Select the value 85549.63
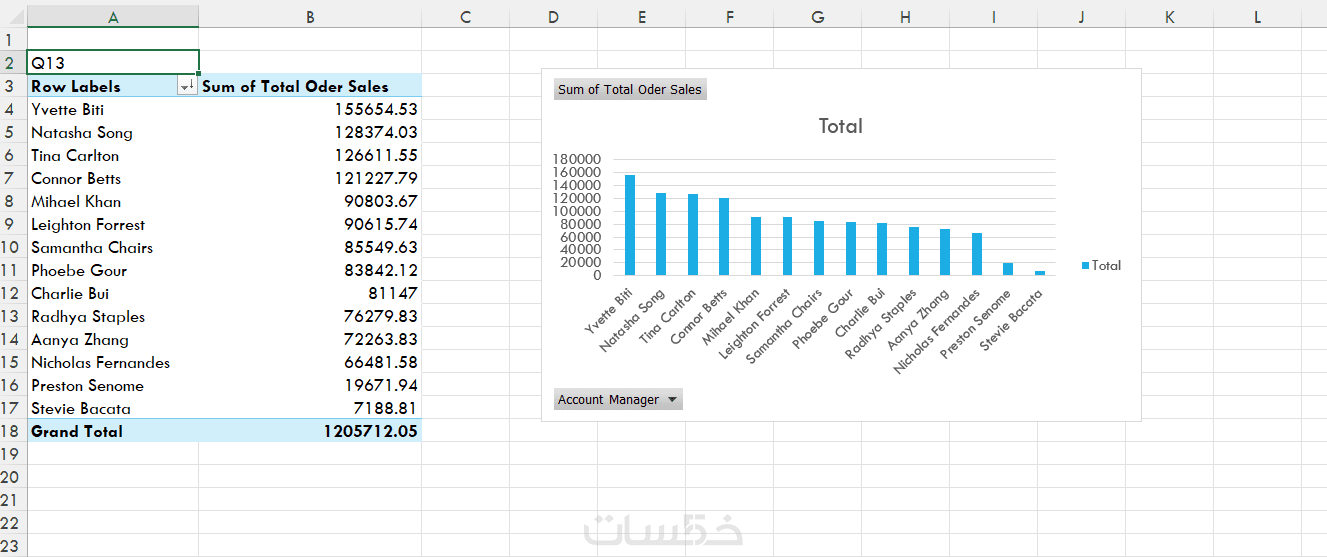1327x557 pixels. [x=310, y=247]
